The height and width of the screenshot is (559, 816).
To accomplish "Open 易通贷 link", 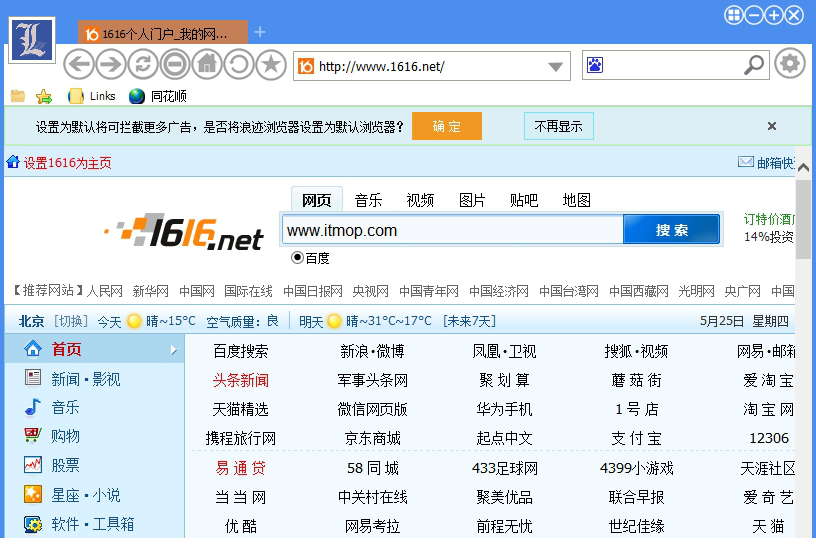I will (x=240, y=468).
